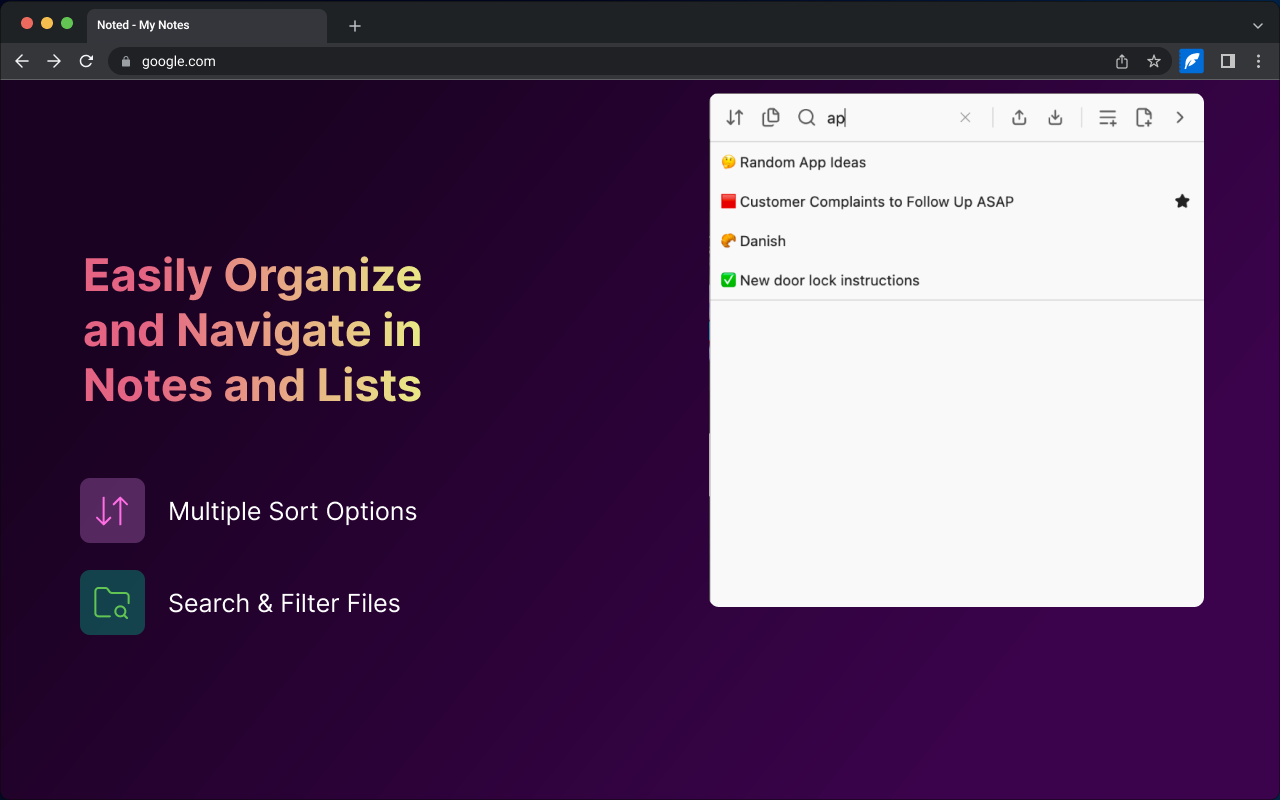Open the Danish note
The width and height of the screenshot is (1280, 800).
click(x=956, y=241)
